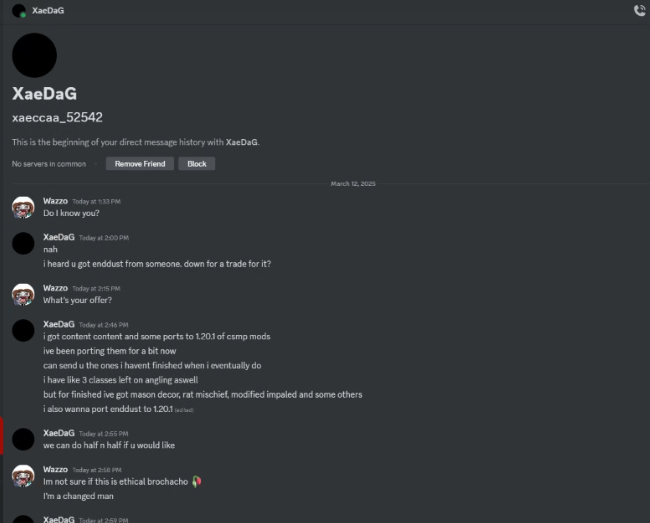Click the emoji after "ethical brochacho"
The width and height of the screenshot is (650, 523).
pos(196,481)
